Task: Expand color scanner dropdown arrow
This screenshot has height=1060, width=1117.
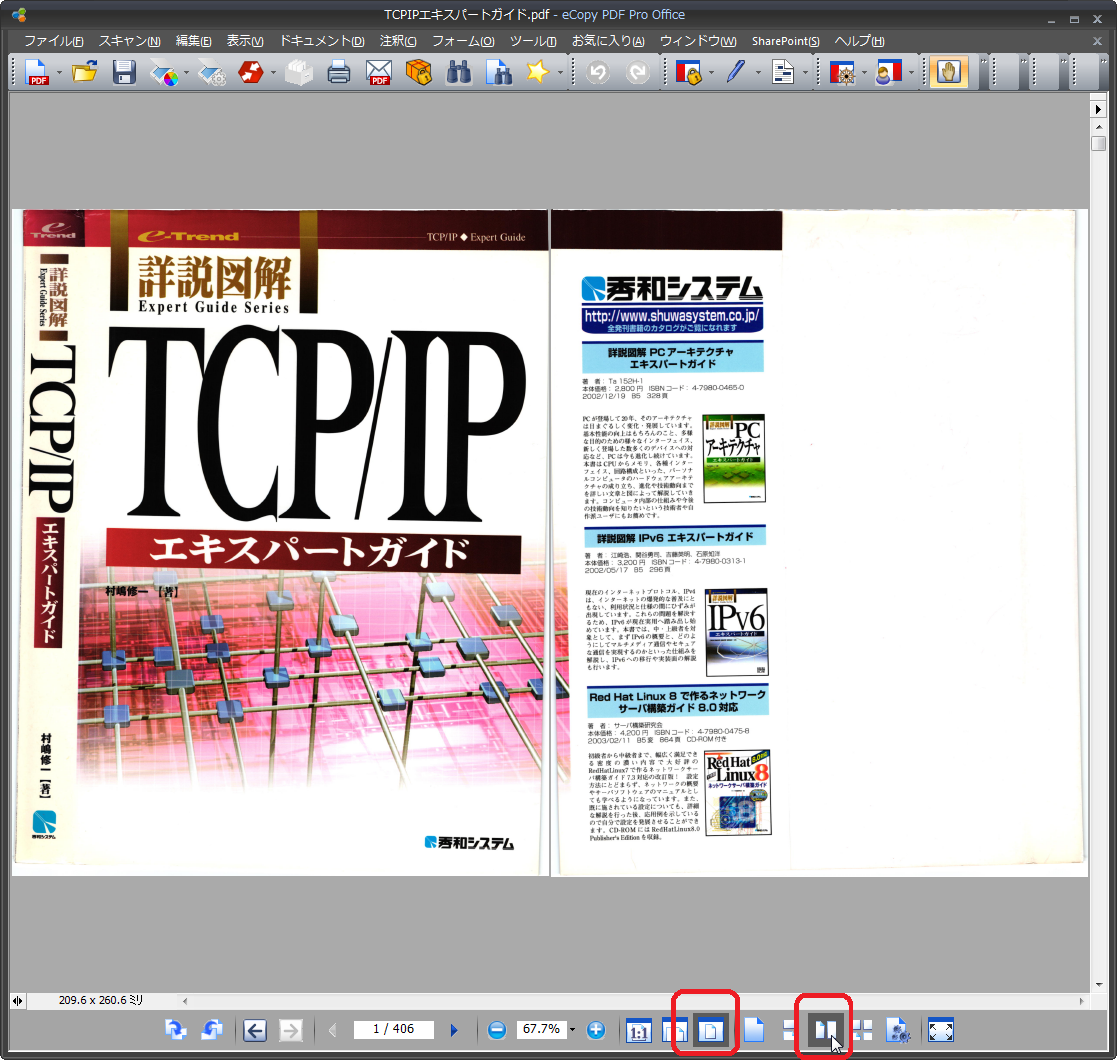Action: [187, 73]
